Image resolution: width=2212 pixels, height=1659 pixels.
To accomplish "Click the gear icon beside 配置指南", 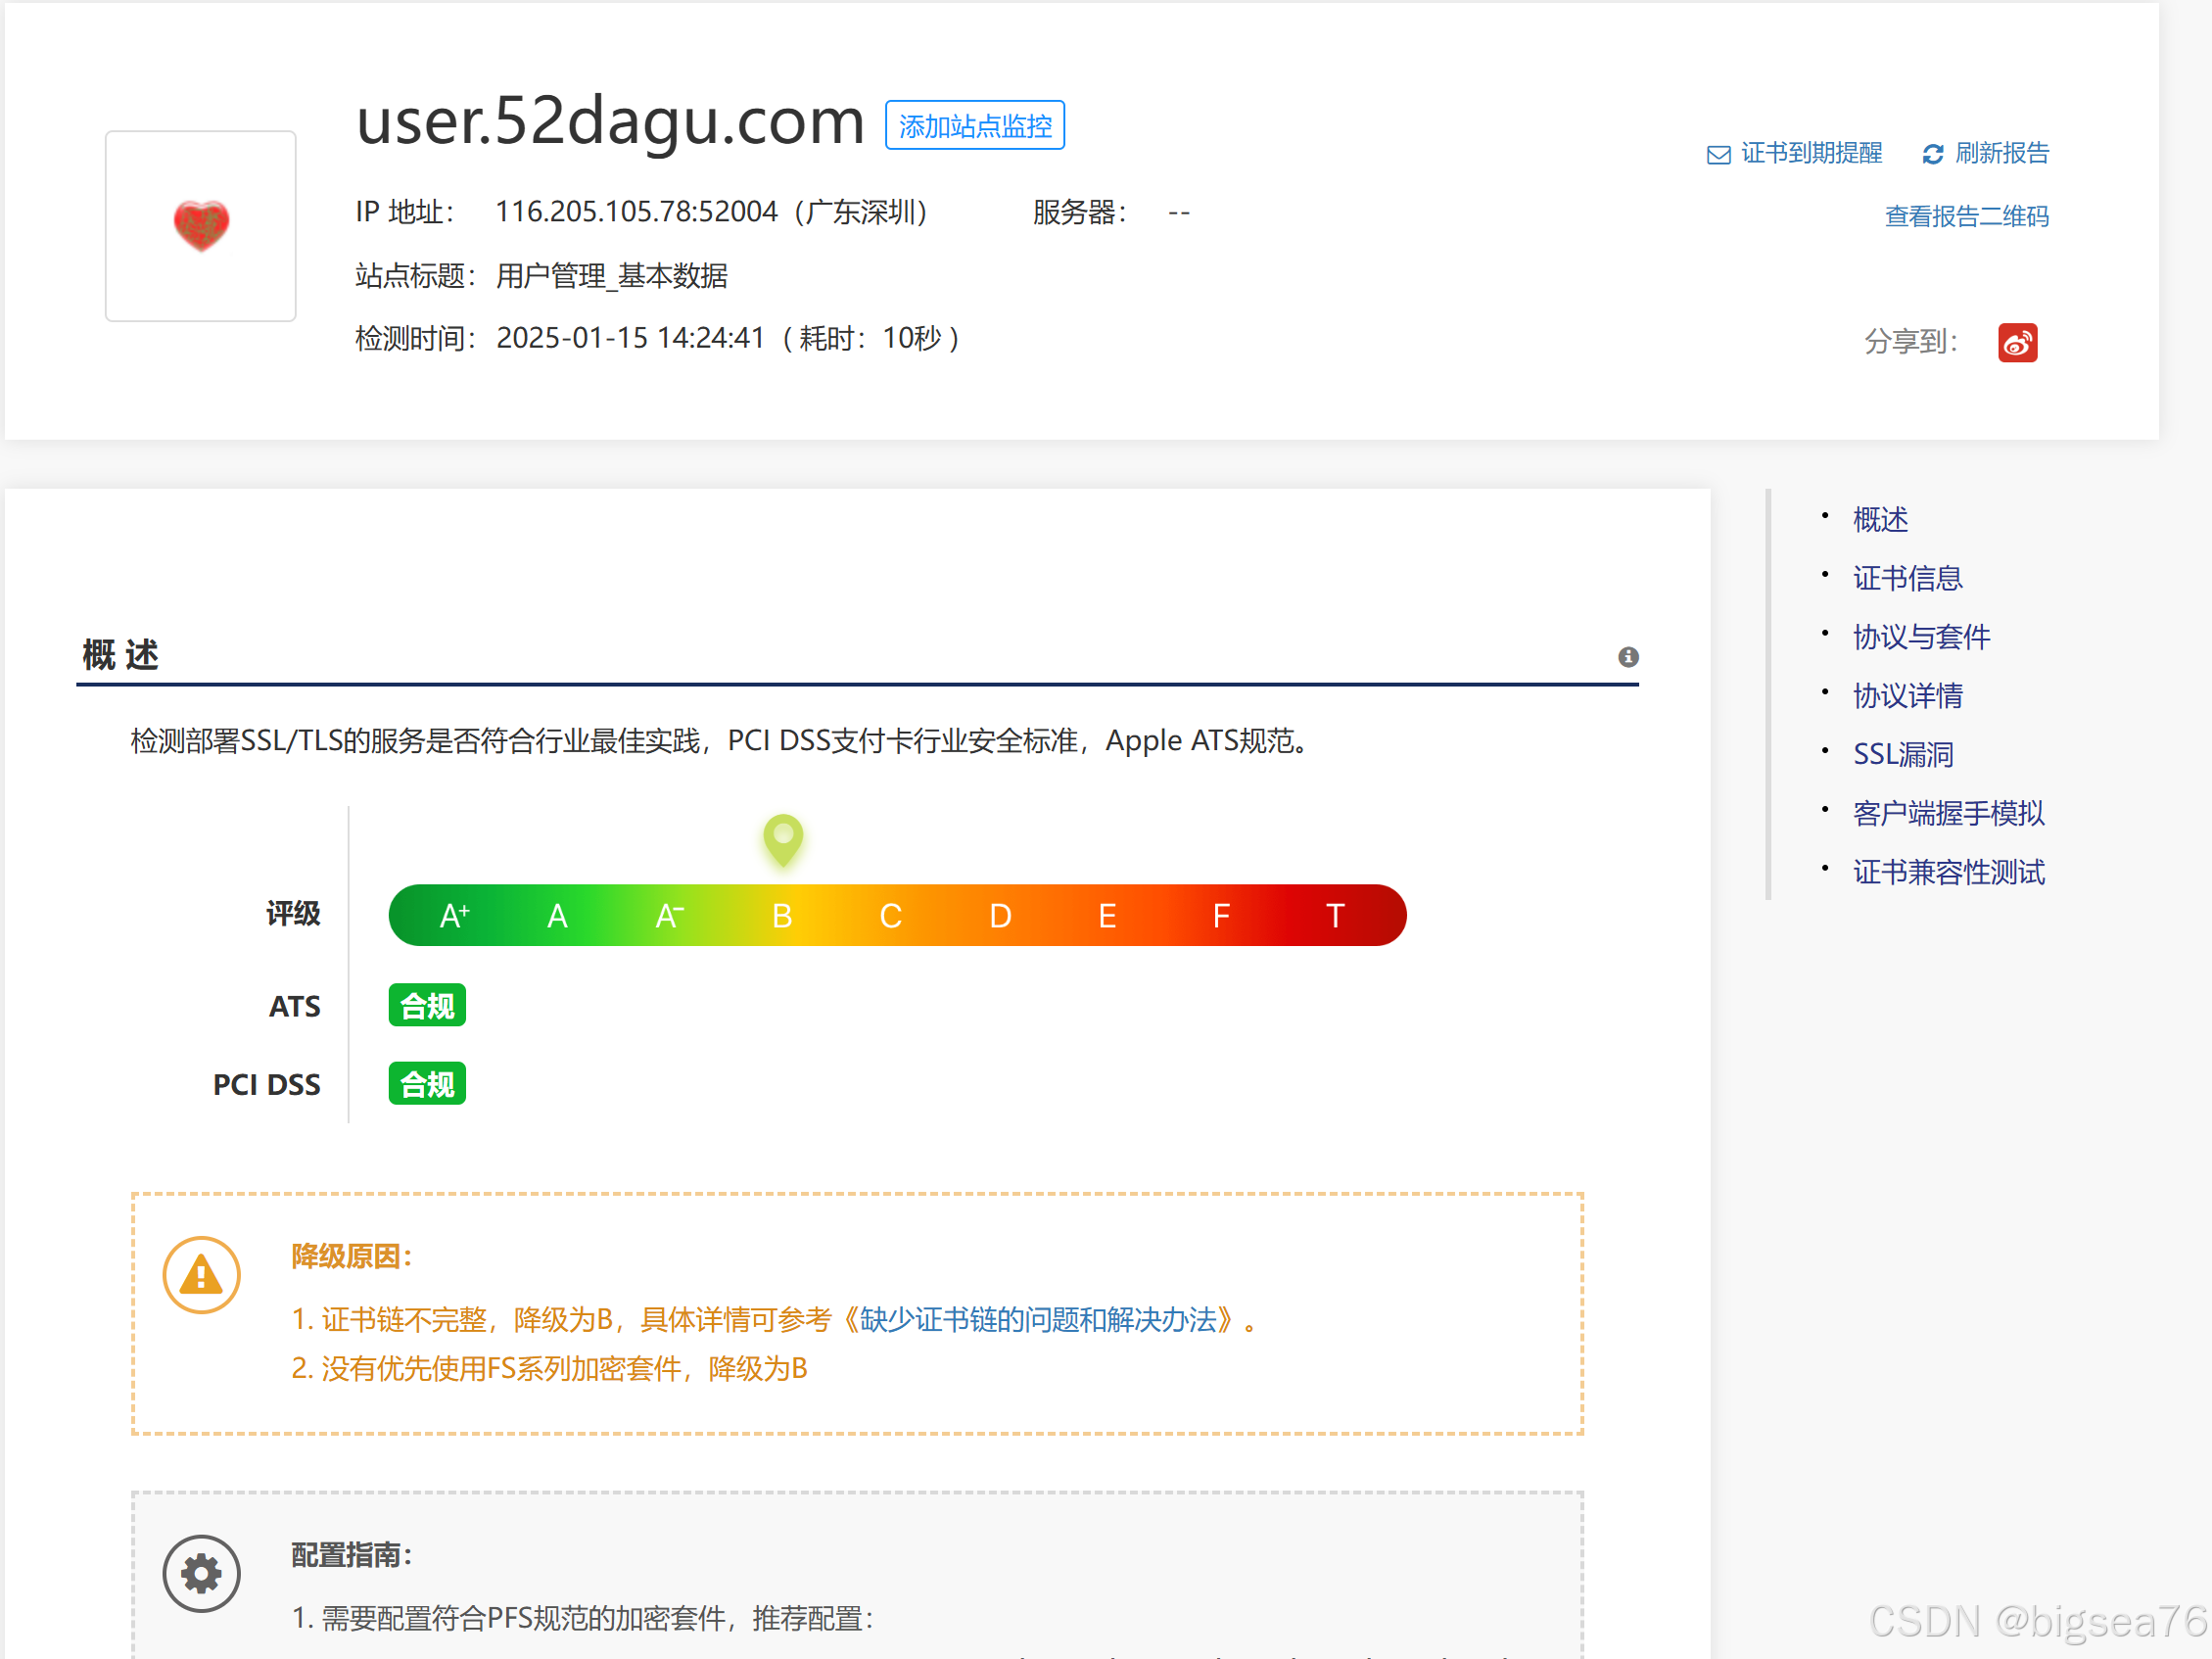I will pos(200,1572).
